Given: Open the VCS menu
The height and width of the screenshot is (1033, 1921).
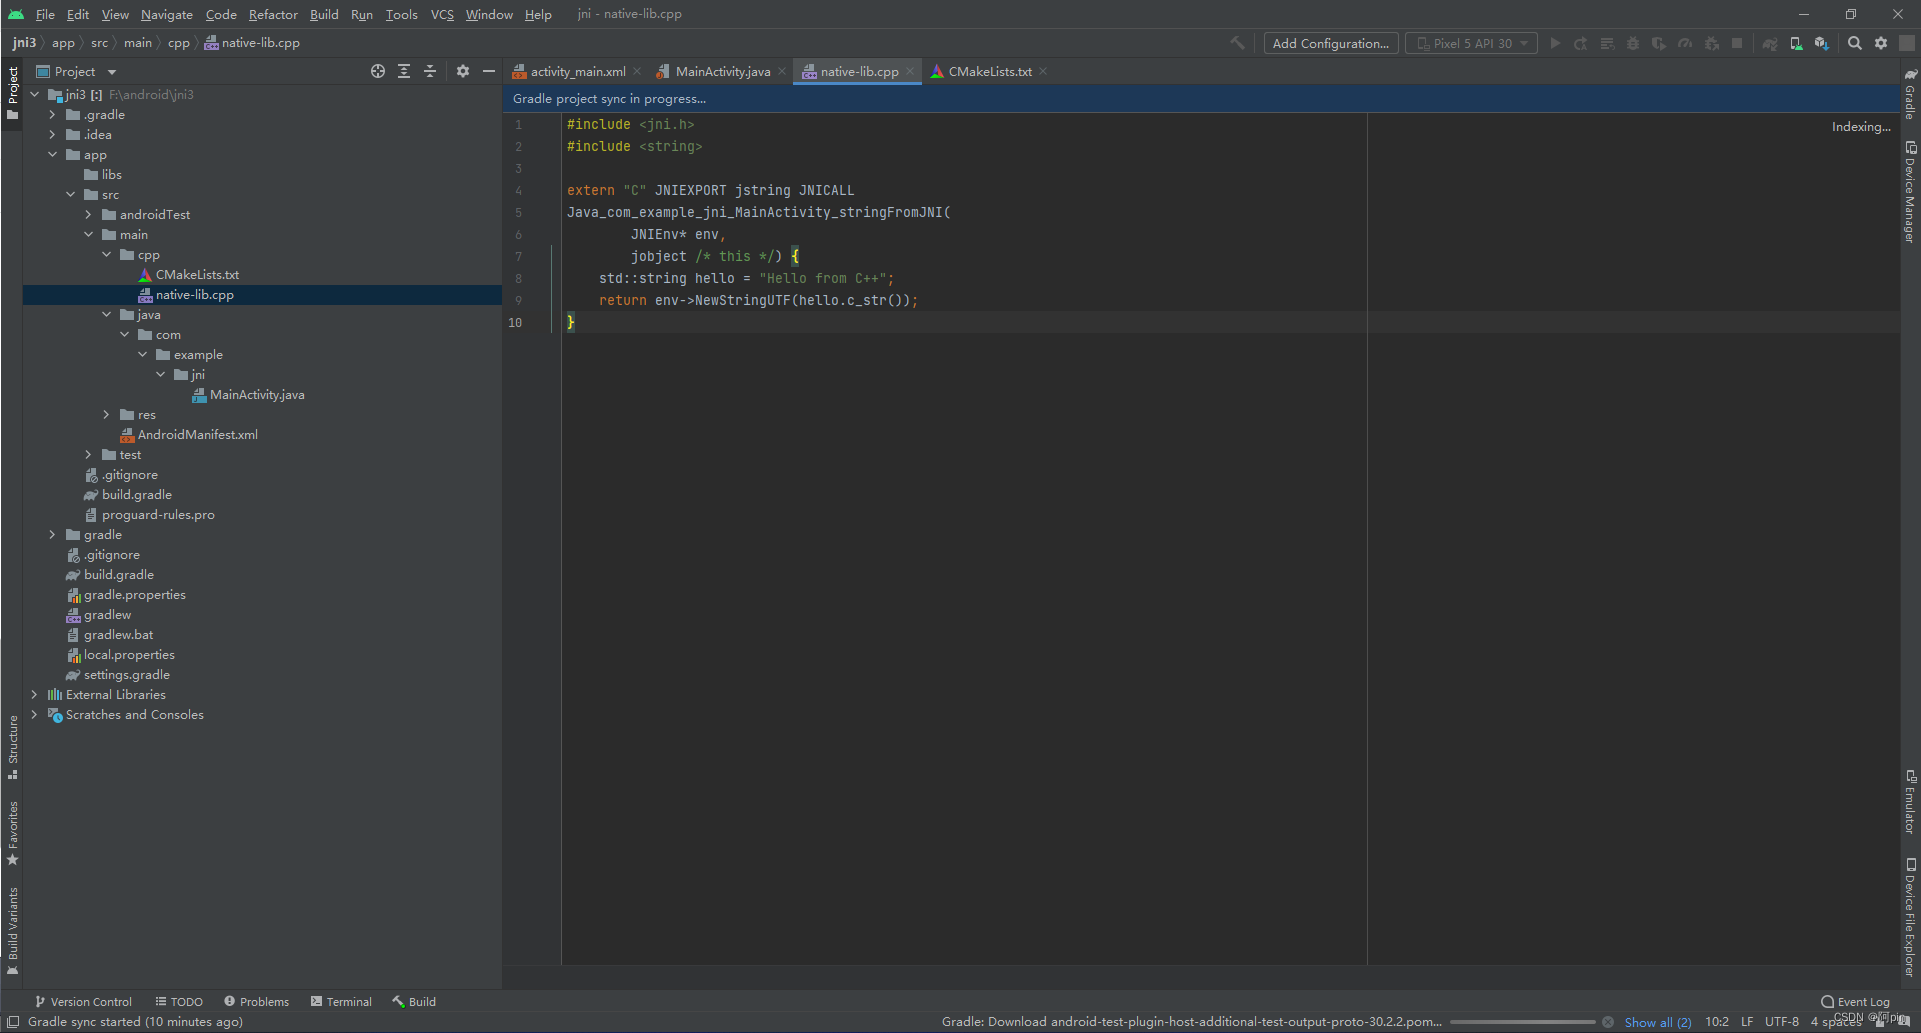Looking at the screenshot, I should 442,14.
